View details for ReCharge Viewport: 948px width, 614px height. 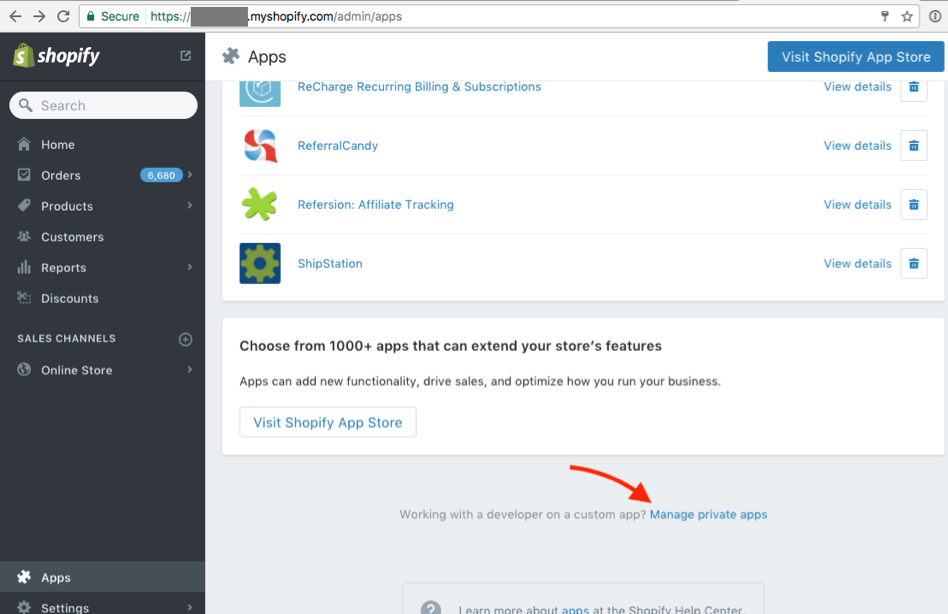click(857, 86)
